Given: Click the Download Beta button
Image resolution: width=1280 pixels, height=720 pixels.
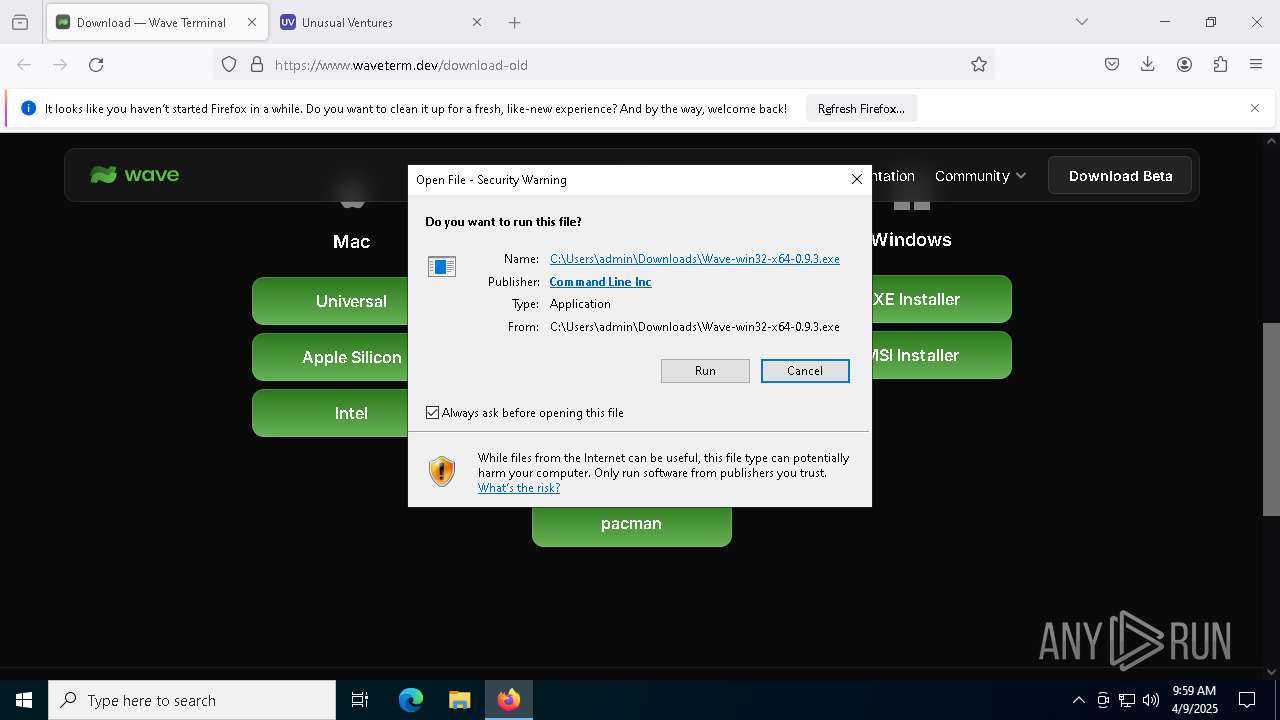Looking at the screenshot, I should click(x=1120, y=176).
